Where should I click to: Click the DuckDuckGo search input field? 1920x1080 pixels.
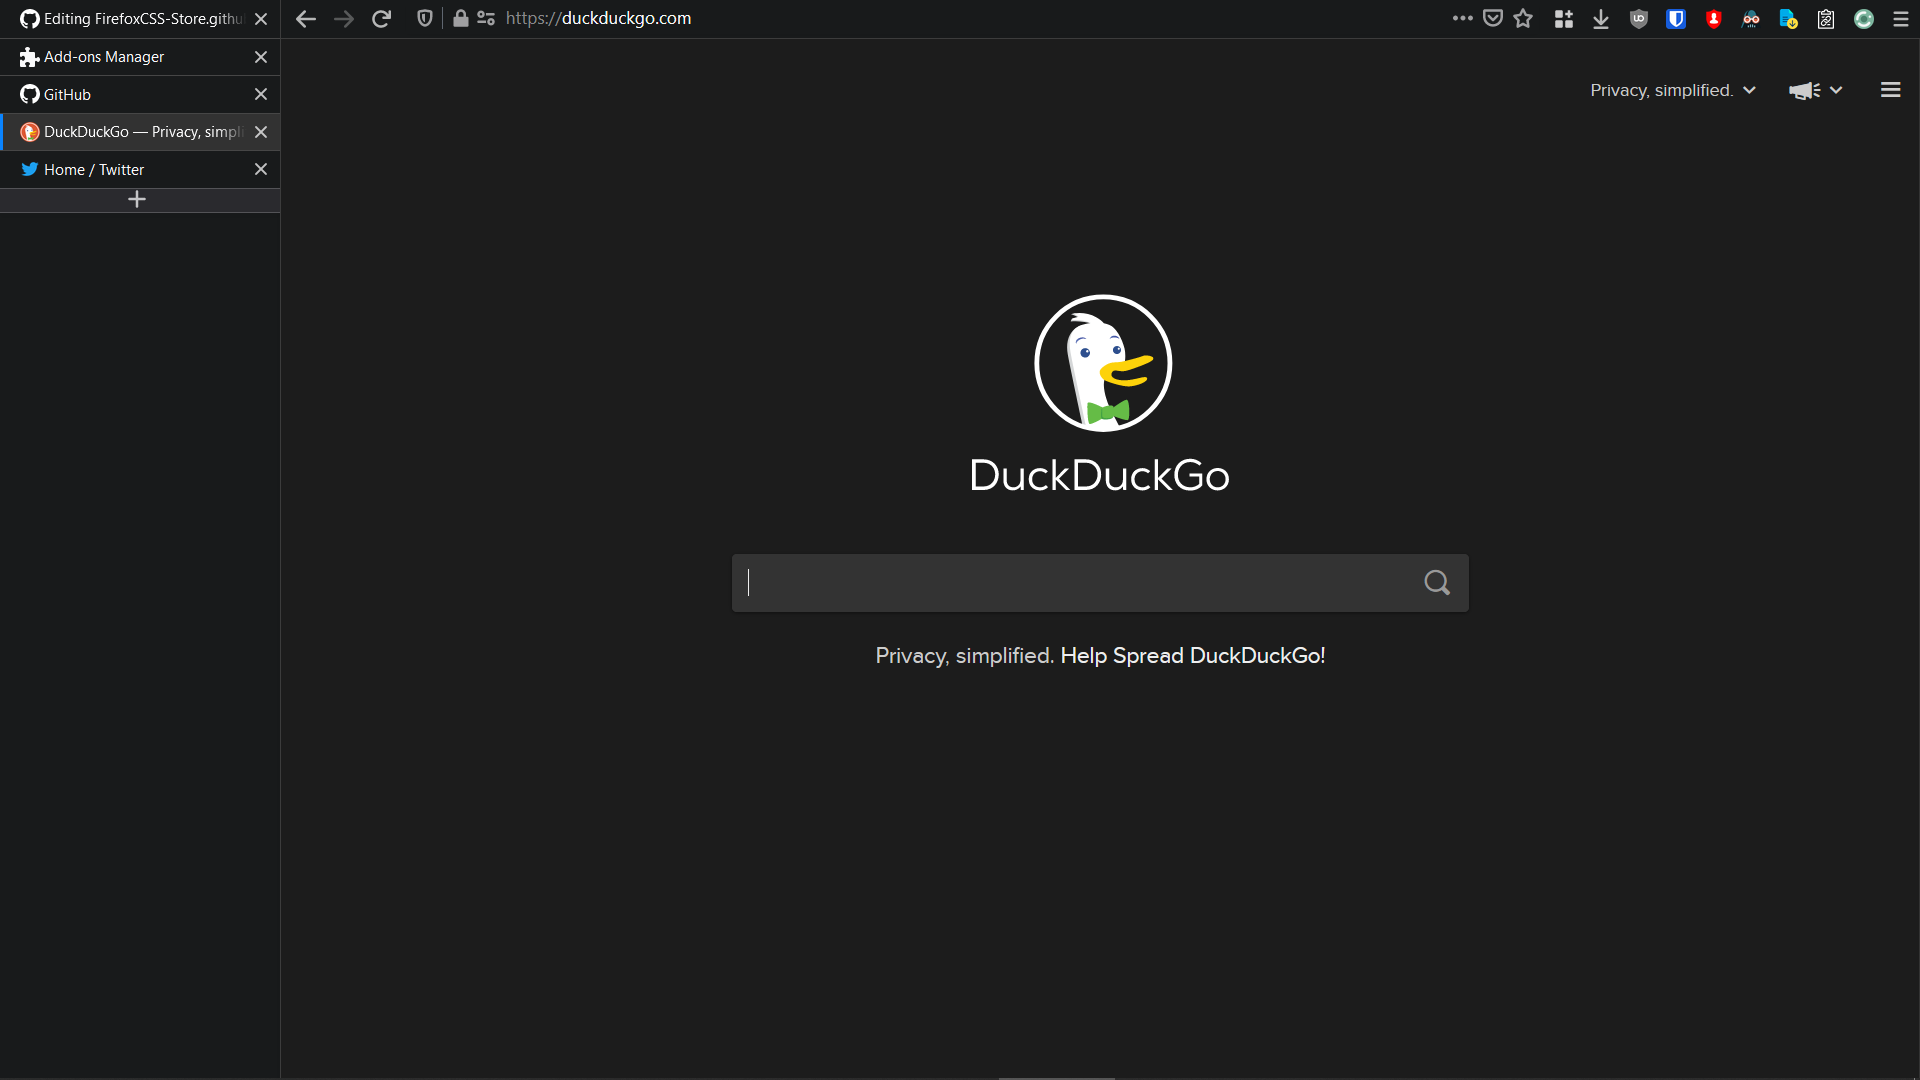1075,583
